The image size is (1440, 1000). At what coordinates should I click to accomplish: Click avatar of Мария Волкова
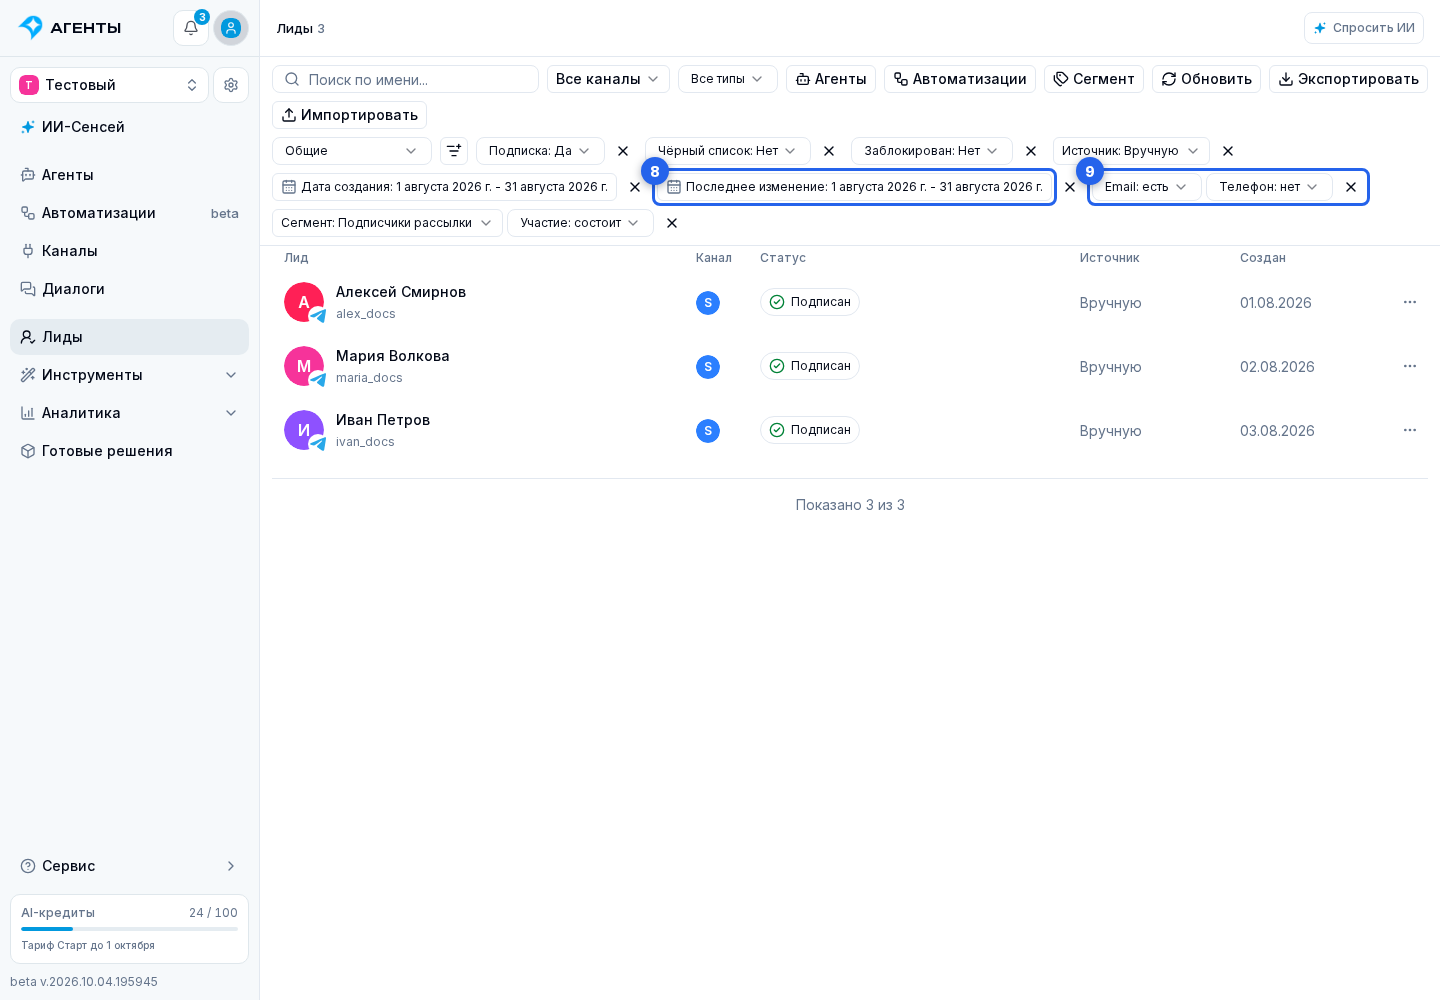pos(304,366)
